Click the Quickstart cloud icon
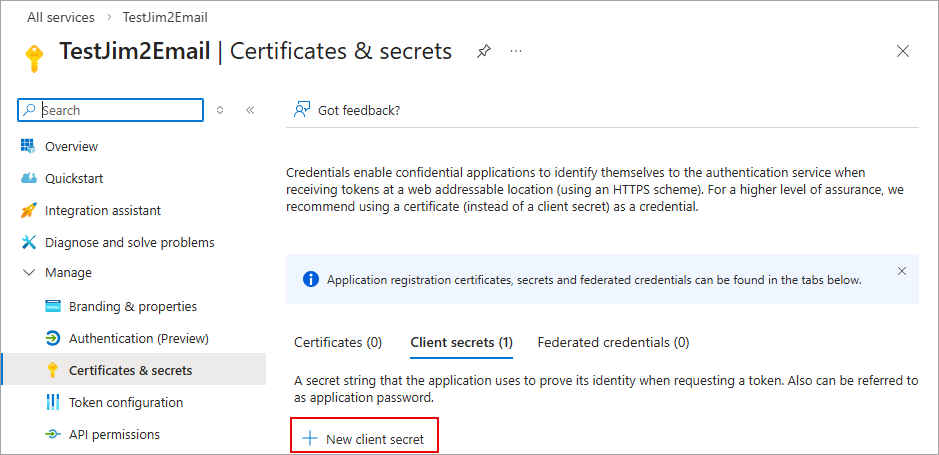Viewport: 939px width, 455px height. pos(28,178)
